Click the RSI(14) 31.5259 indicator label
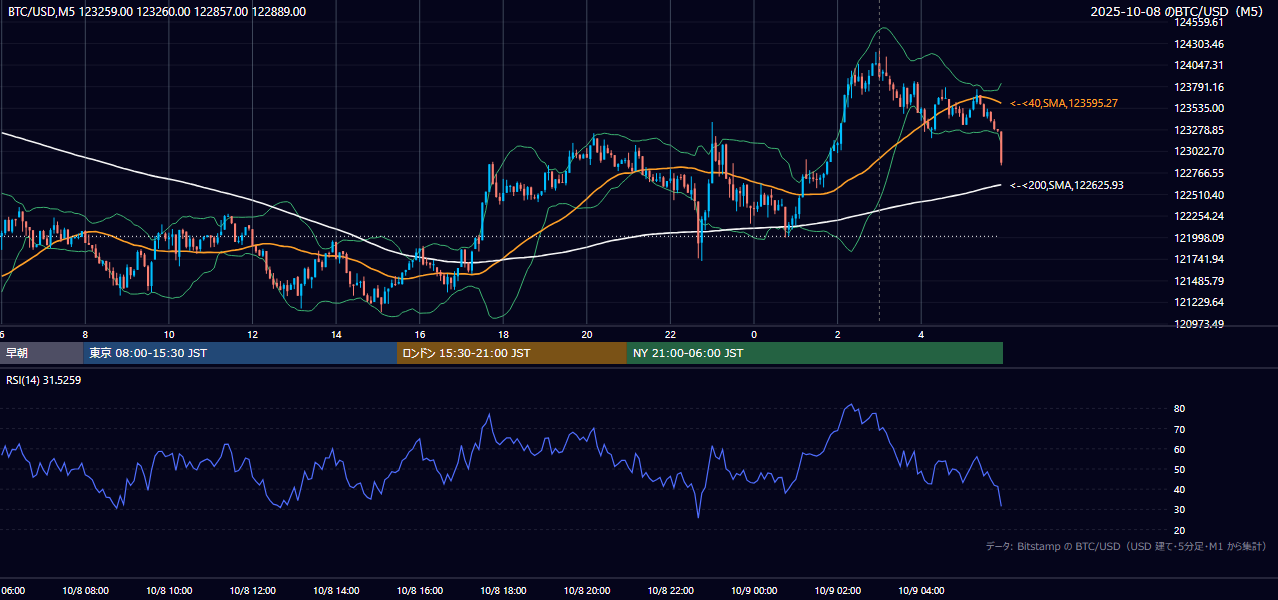This screenshot has height=600, width=1278. click(x=44, y=380)
